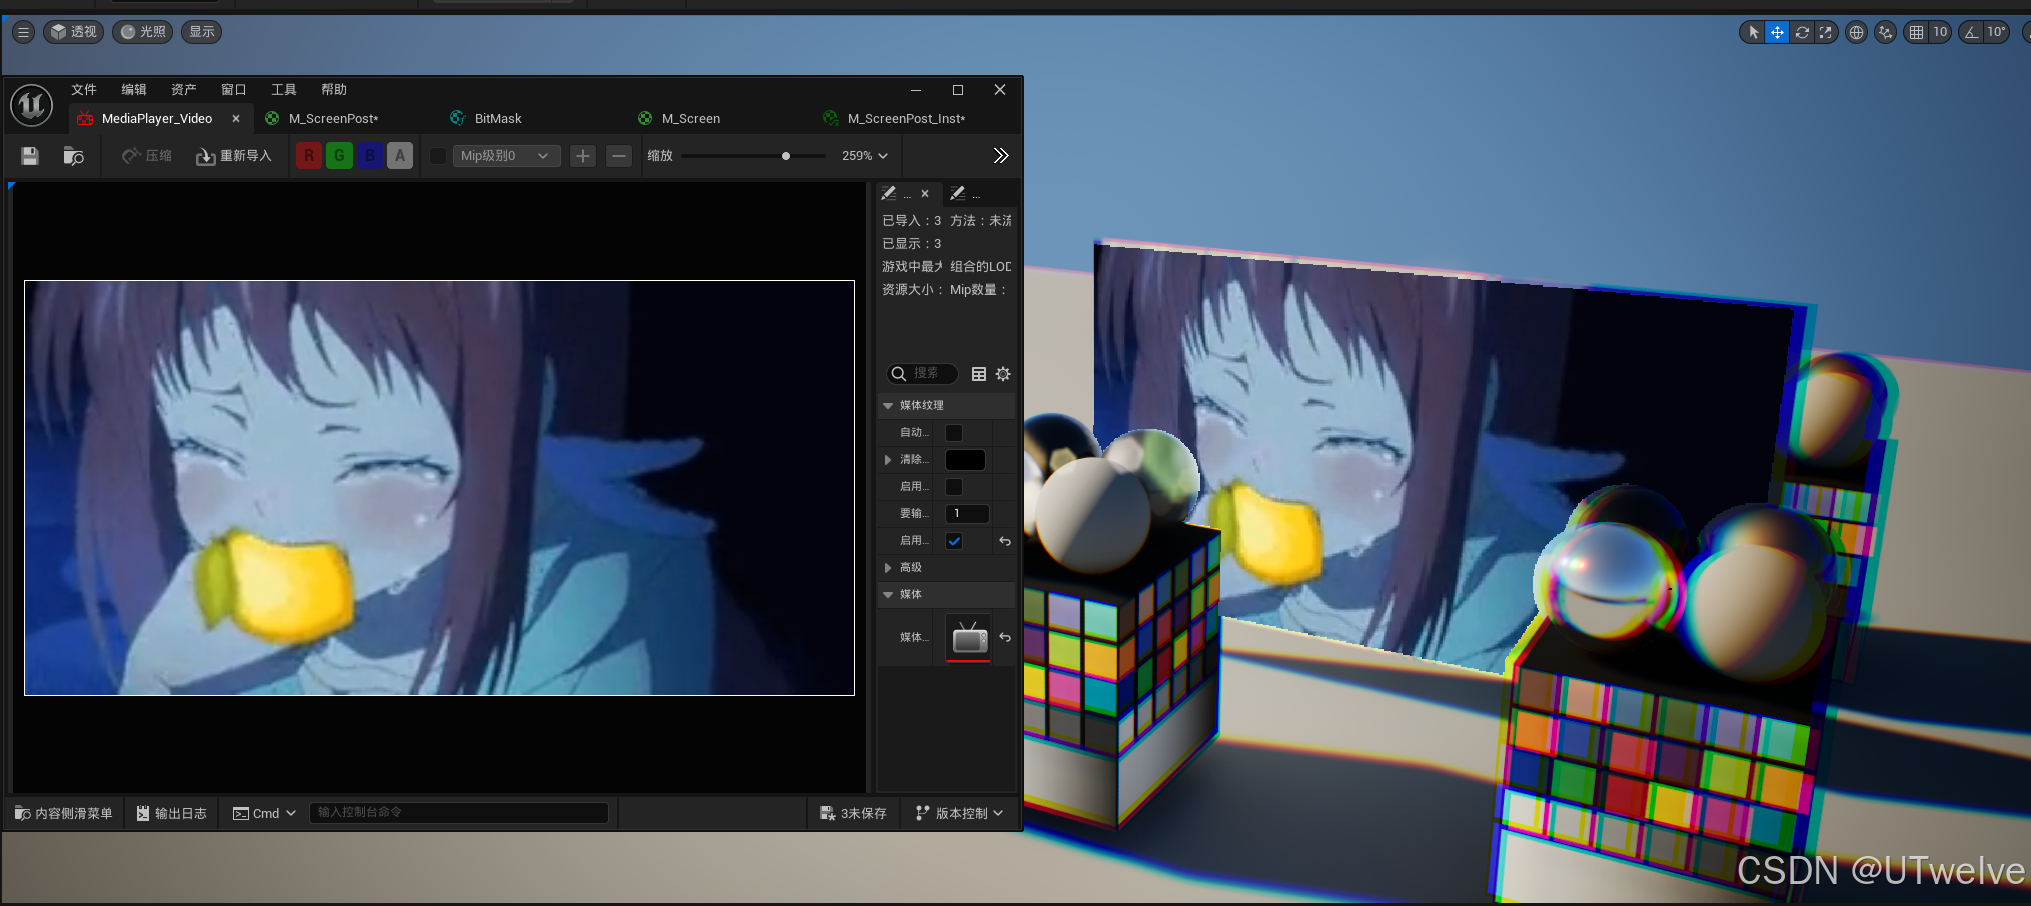The image size is (2031, 906).
Task: Click the 重新导入 reimport button
Action: coord(234,156)
